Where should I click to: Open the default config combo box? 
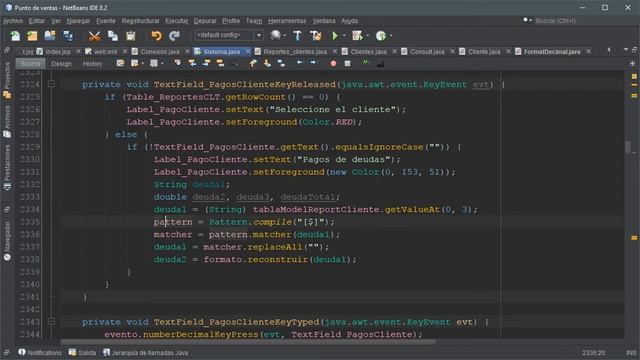tap(229, 36)
